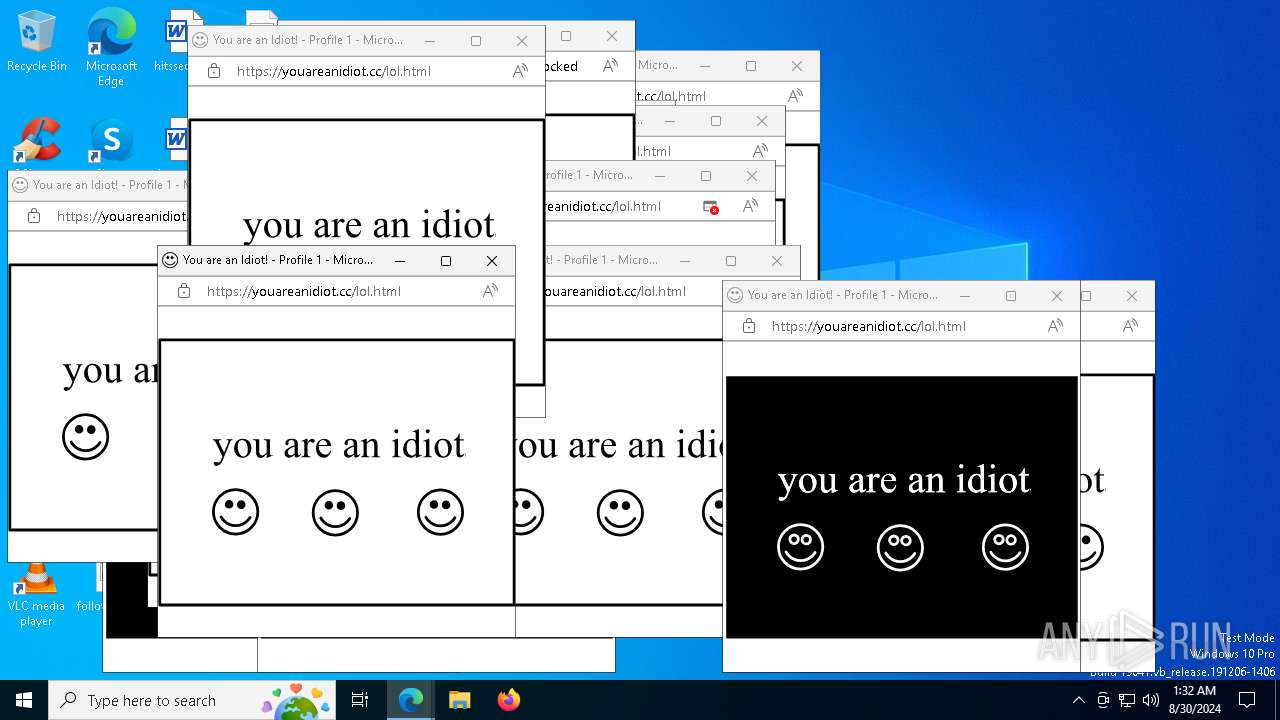Viewport: 1280px width, 720px height.
Task: Maximize the front-center Edge window
Action: (446, 261)
